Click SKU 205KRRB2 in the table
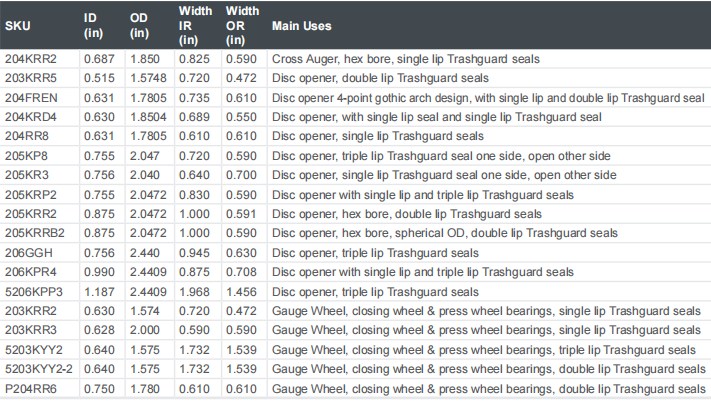 35,233
